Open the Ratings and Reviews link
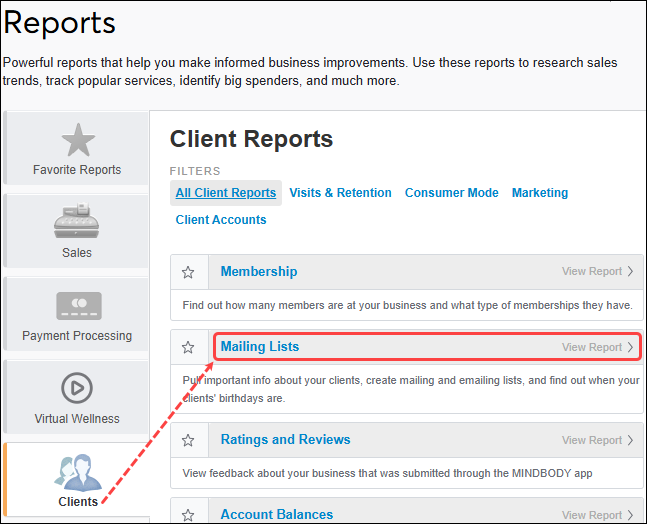Screen dimensions: 647x524 [x=285, y=440]
